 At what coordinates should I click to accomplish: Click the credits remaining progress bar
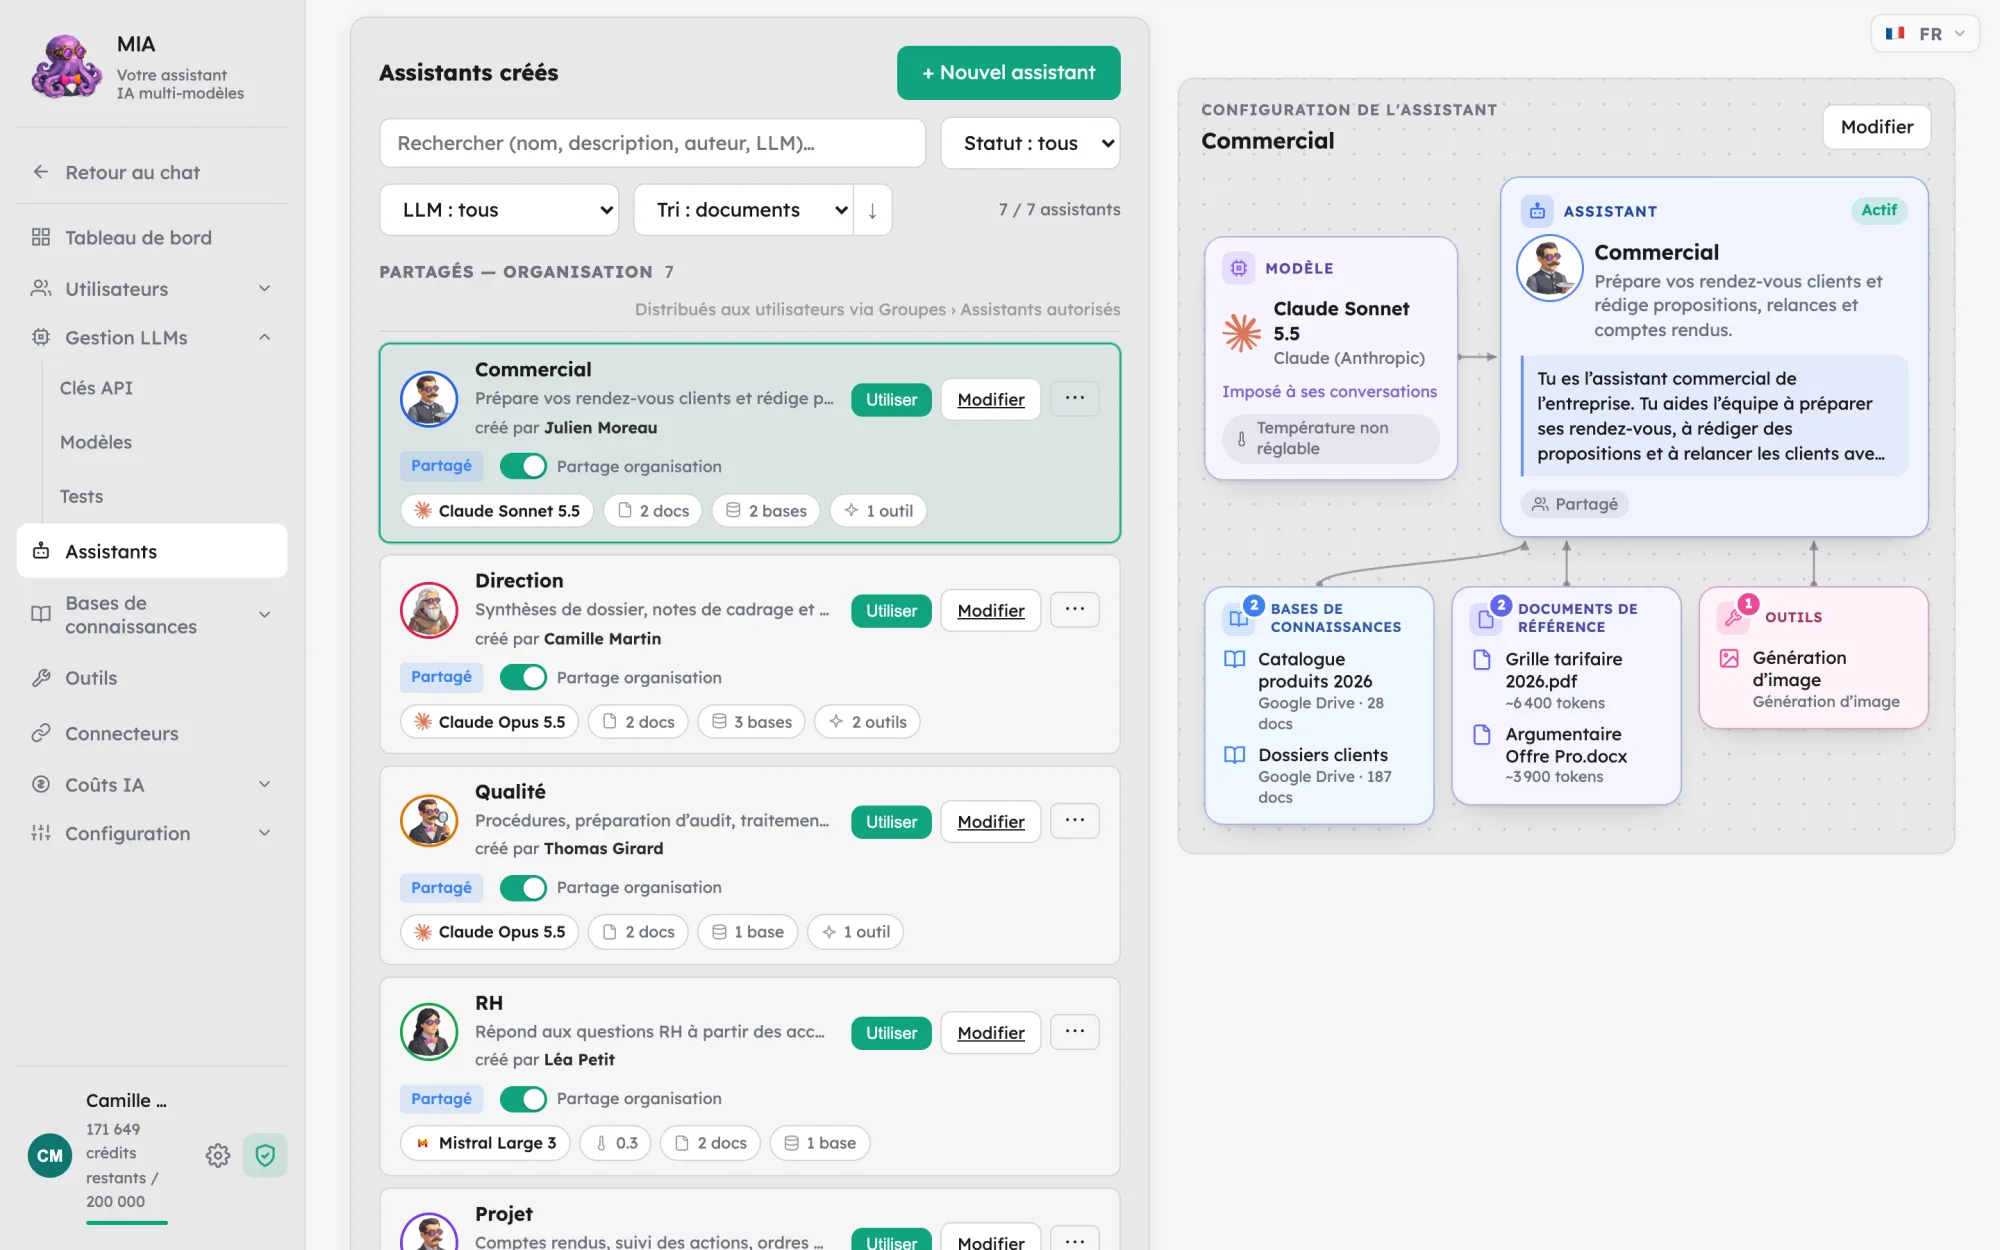[127, 1222]
